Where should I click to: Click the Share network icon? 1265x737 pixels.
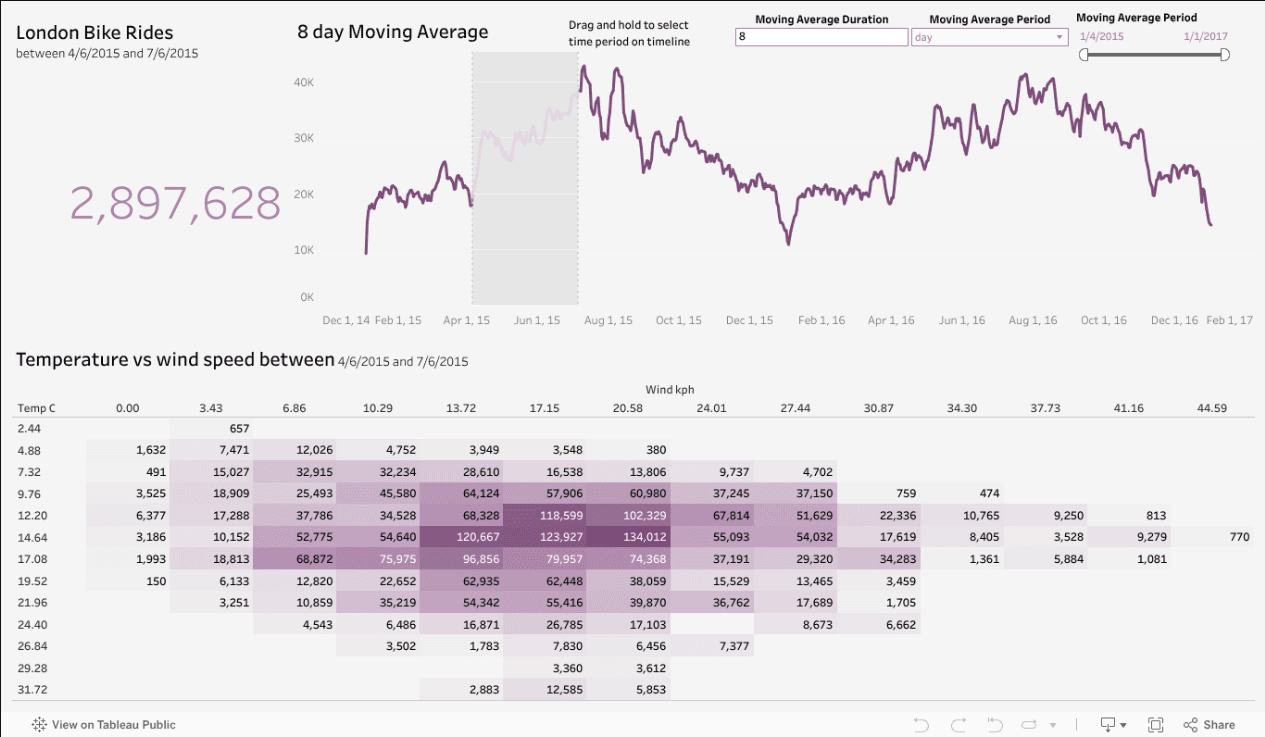pyautogui.click(x=1189, y=724)
